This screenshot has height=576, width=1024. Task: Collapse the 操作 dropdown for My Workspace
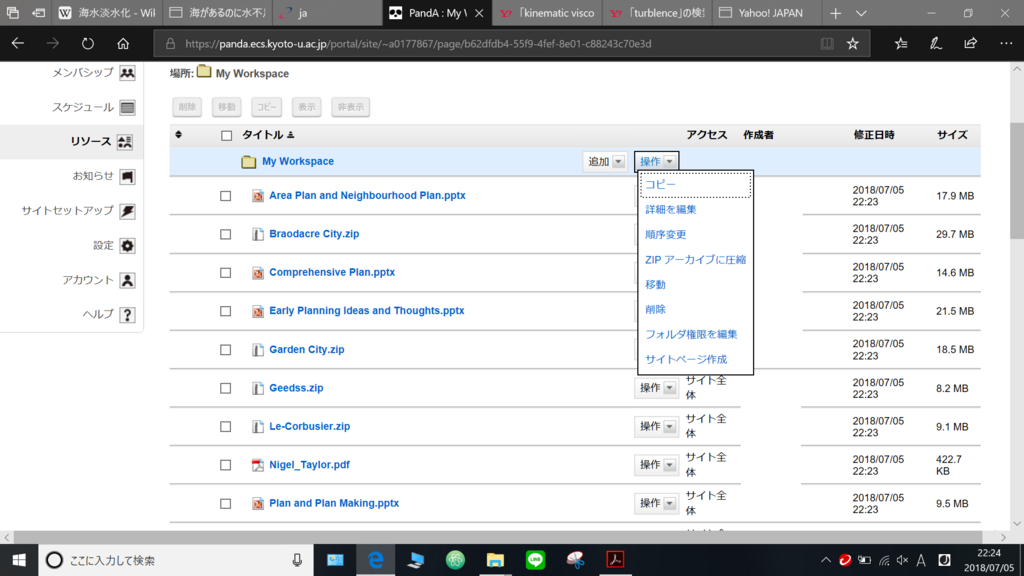tap(656, 161)
